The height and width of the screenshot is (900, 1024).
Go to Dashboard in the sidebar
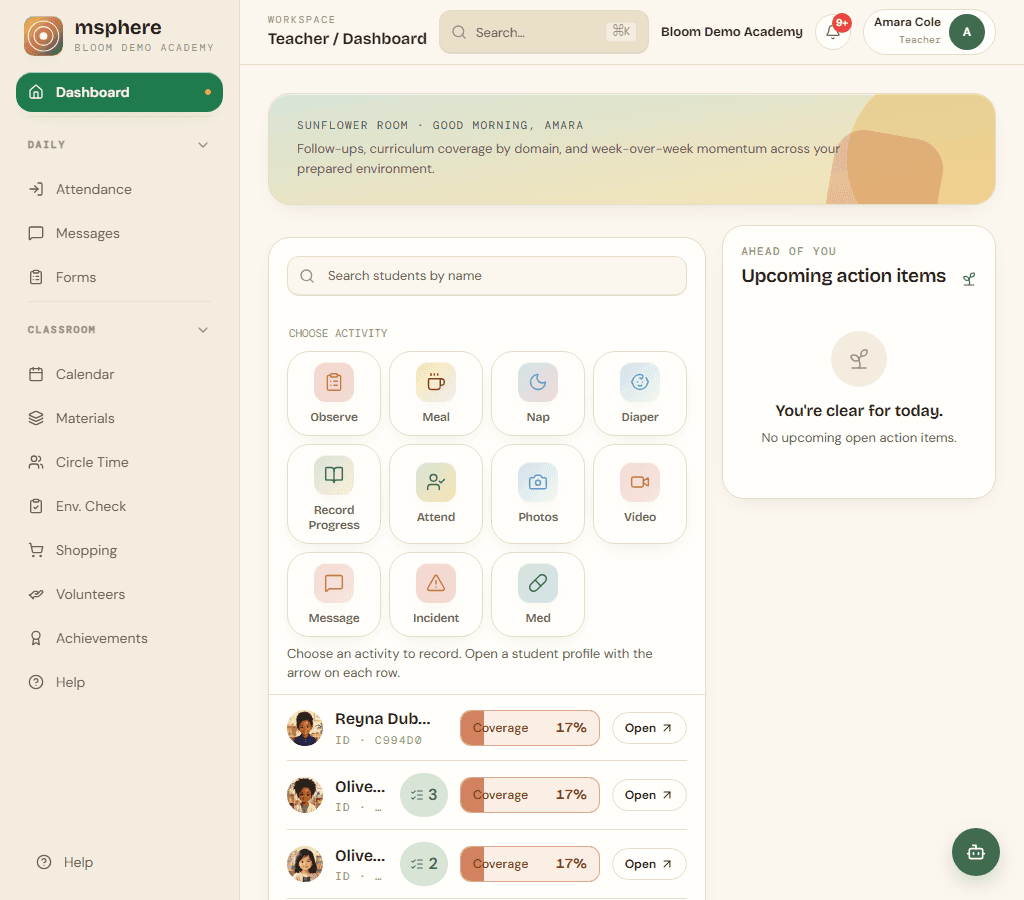[120, 92]
